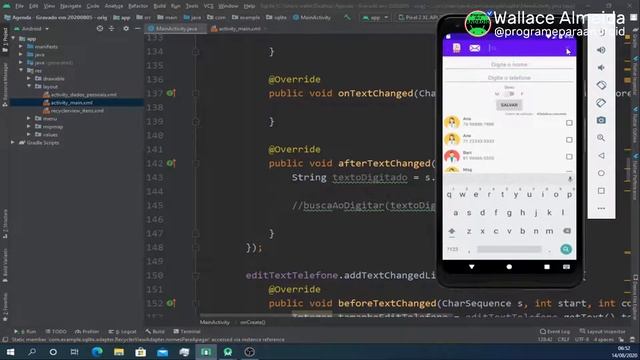Click emulator rotate left icon
This screenshot has width=640, height=360.
tap(601, 85)
